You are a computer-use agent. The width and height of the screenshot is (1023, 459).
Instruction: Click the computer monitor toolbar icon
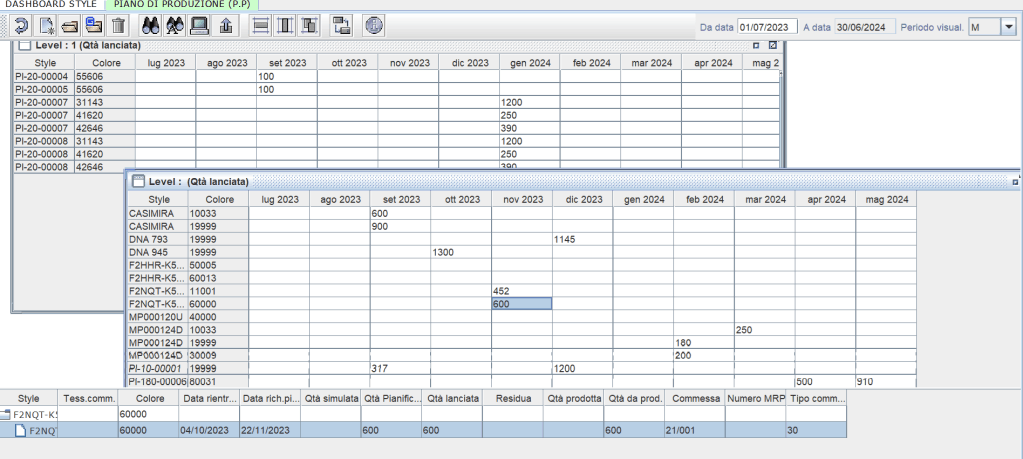tap(199, 26)
